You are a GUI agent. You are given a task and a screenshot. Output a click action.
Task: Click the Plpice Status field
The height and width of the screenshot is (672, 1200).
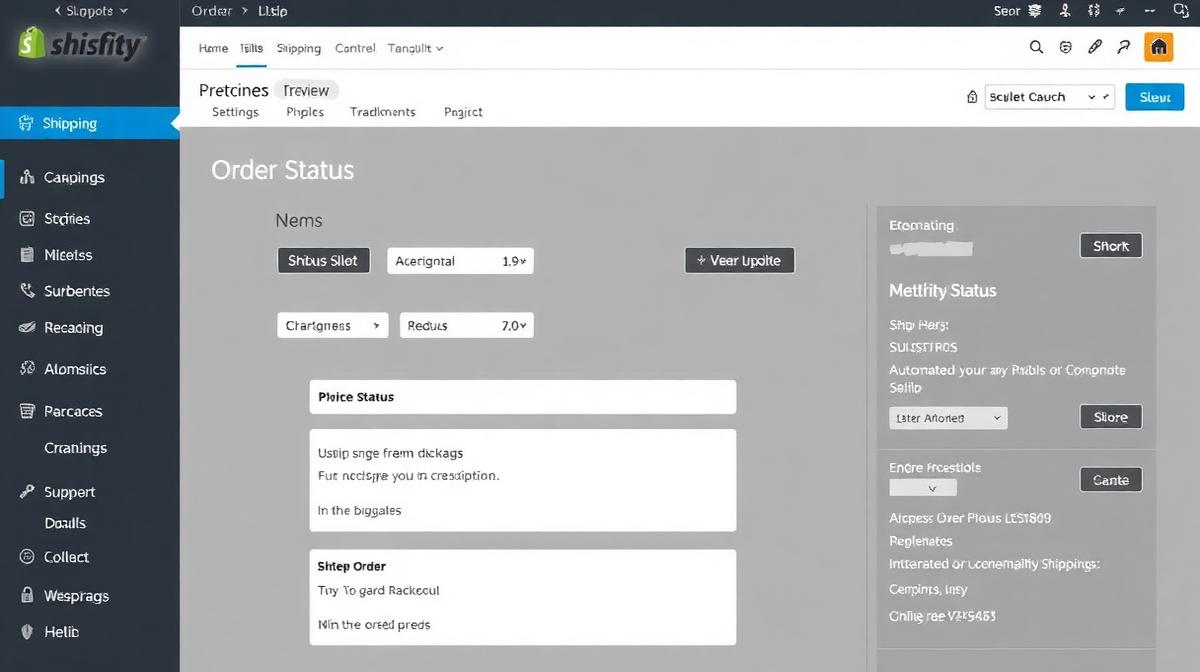[x=523, y=397]
